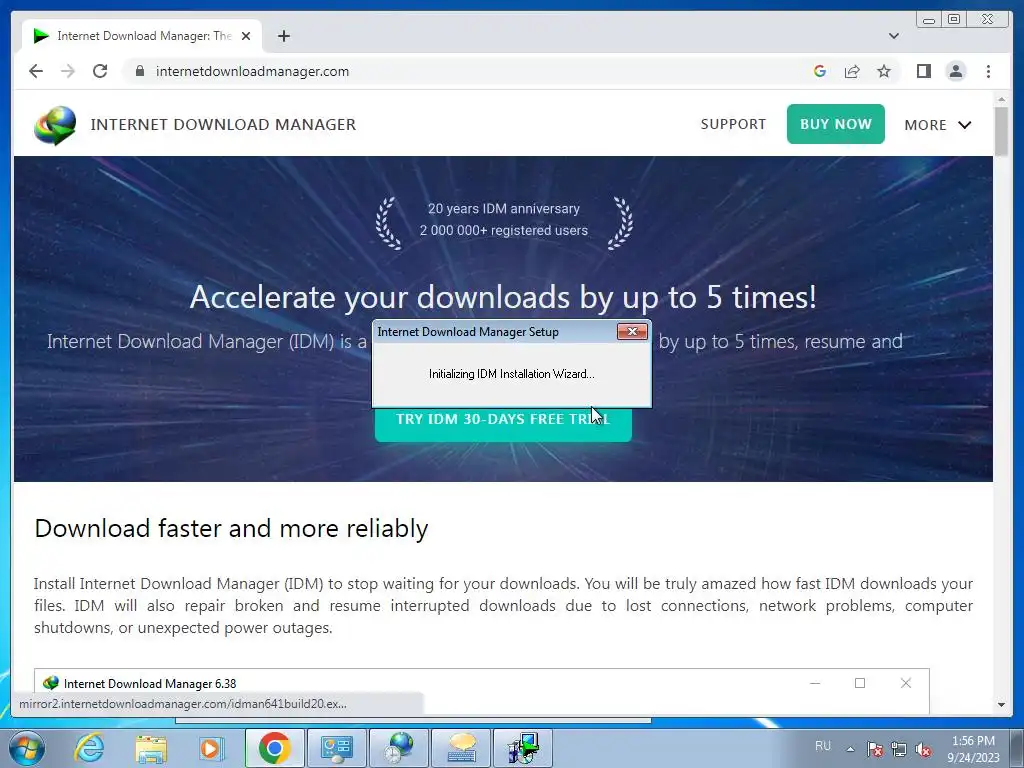Launch Internet Explorer from the taskbar
This screenshot has height=768, width=1024.
89,748
